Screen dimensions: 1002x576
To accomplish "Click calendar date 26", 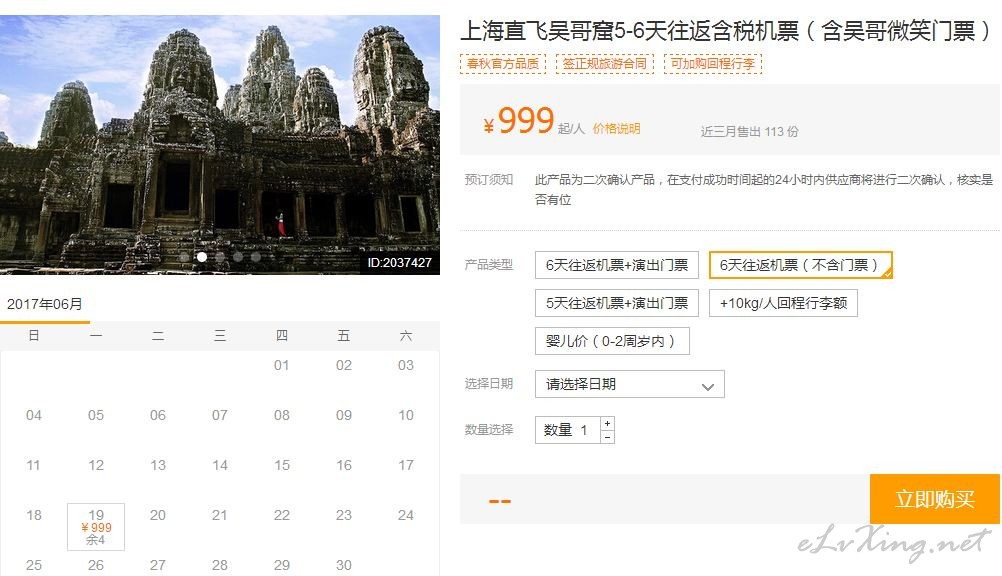I will [x=96, y=564].
